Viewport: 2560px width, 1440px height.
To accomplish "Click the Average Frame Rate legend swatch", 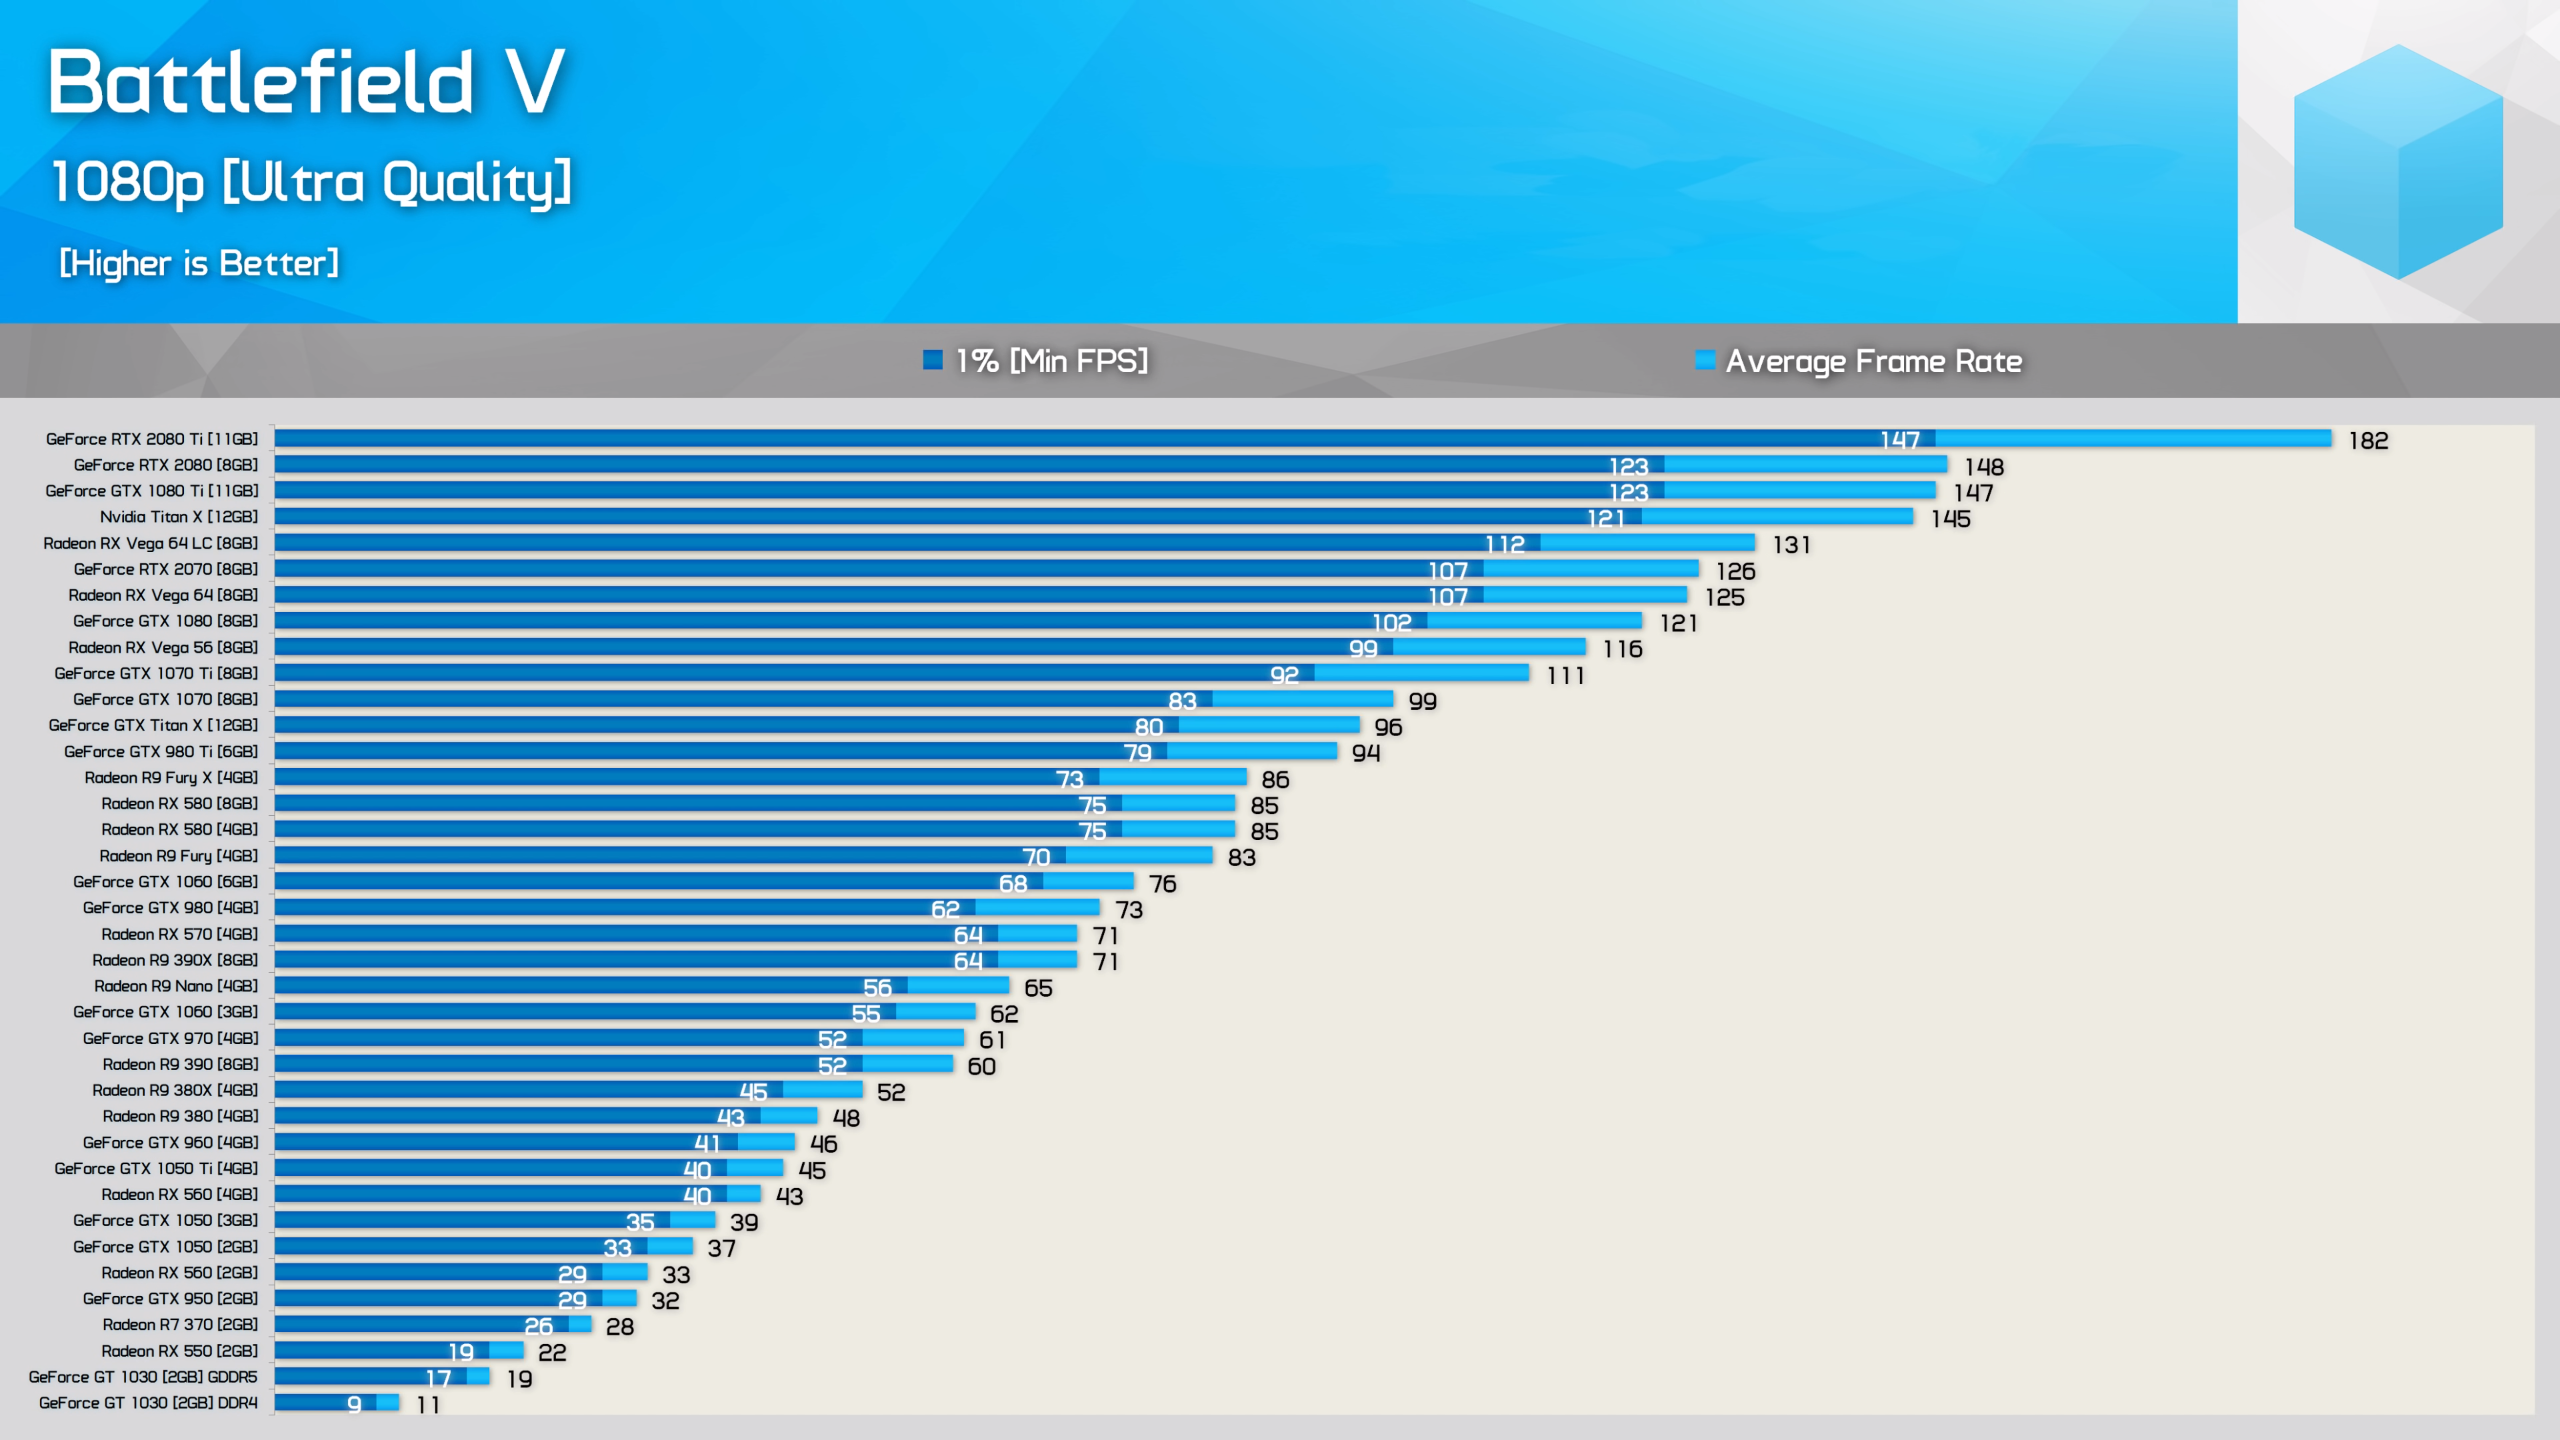I will (x=1704, y=360).
